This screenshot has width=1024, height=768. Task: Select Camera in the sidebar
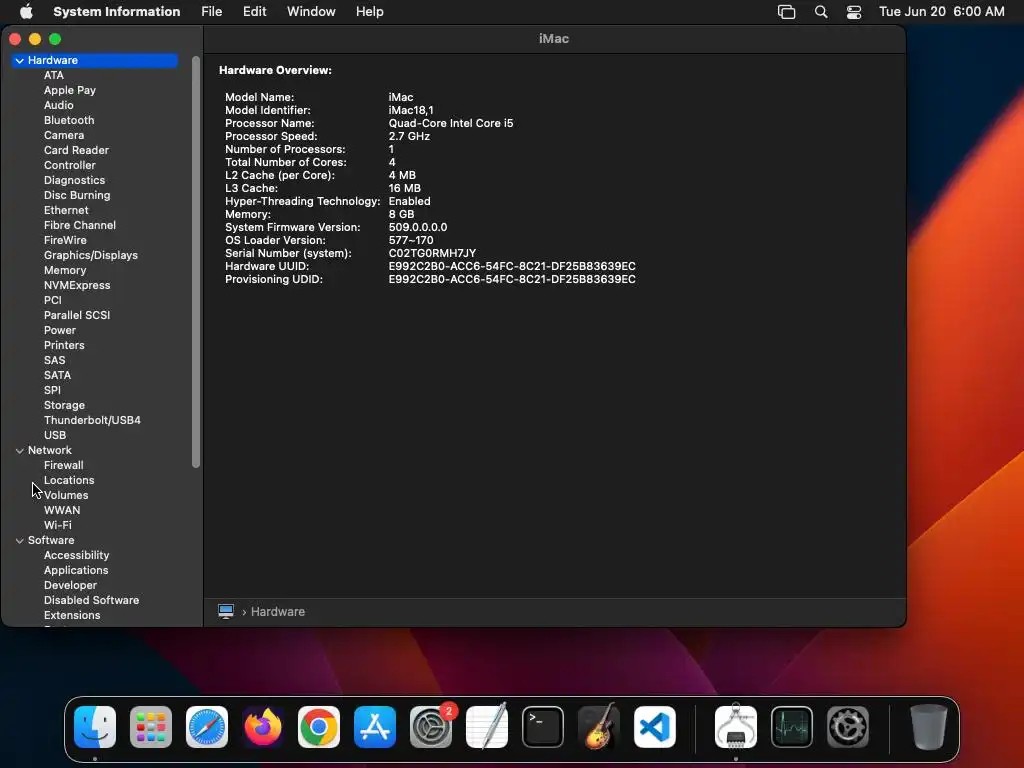point(64,135)
